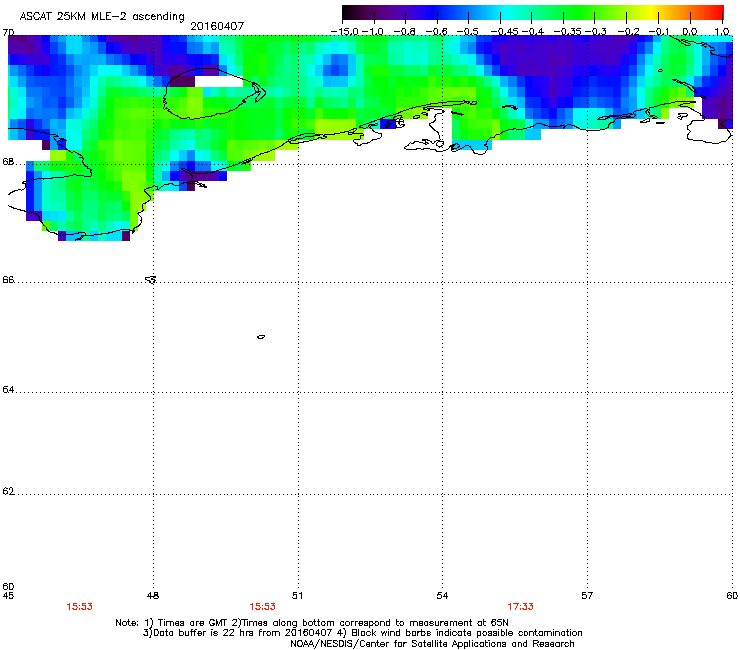Click the red 15:53 time stamp nearest longitude 45
740x650 pixels.
[79, 607]
